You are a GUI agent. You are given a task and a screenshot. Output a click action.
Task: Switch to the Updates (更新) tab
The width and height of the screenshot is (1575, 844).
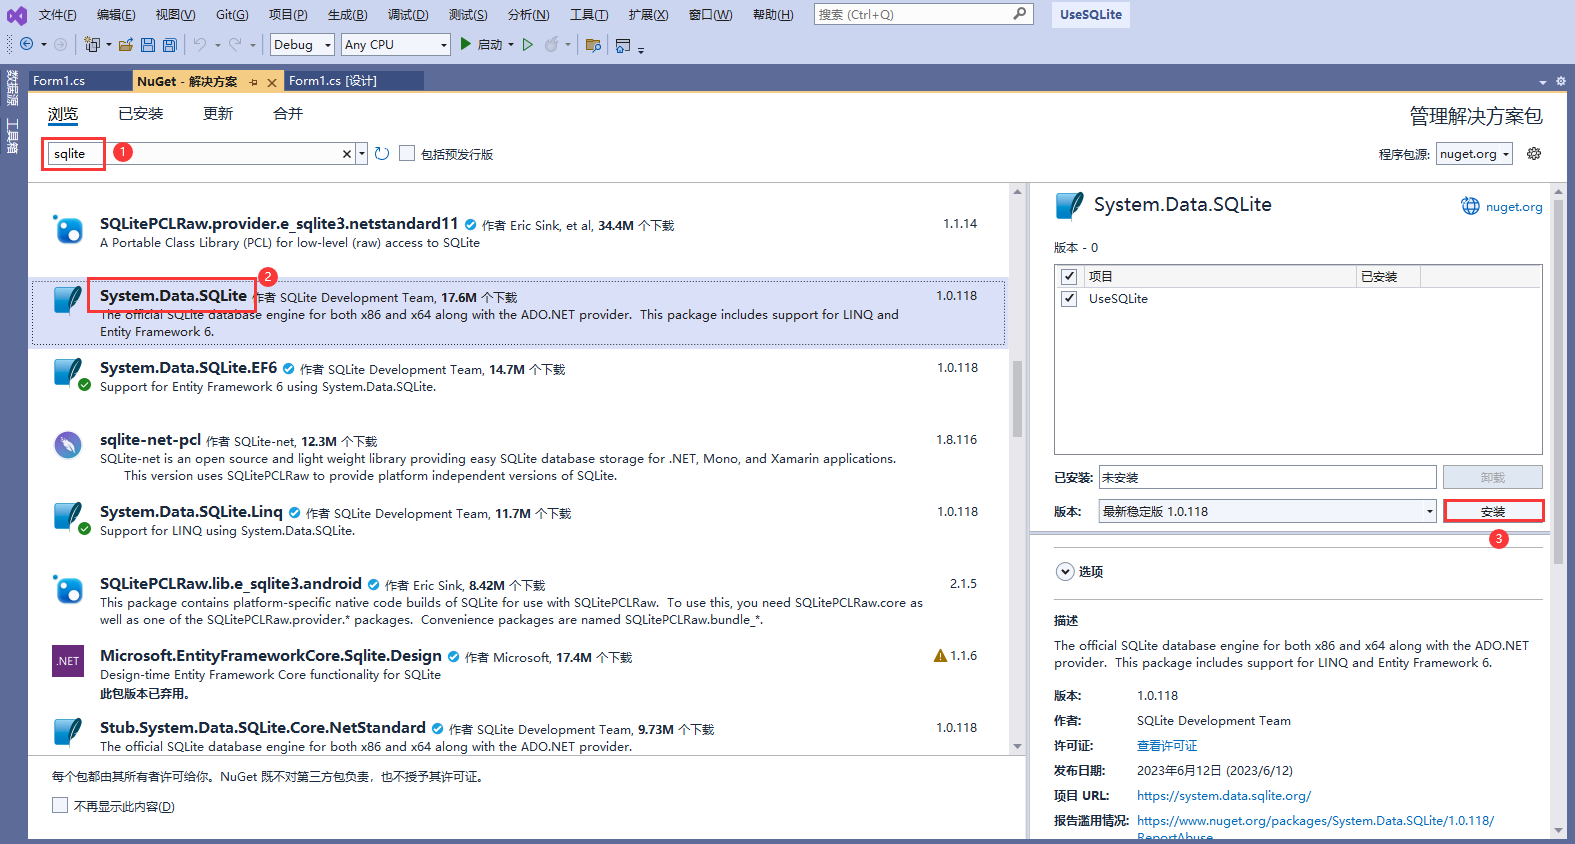[218, 114]
